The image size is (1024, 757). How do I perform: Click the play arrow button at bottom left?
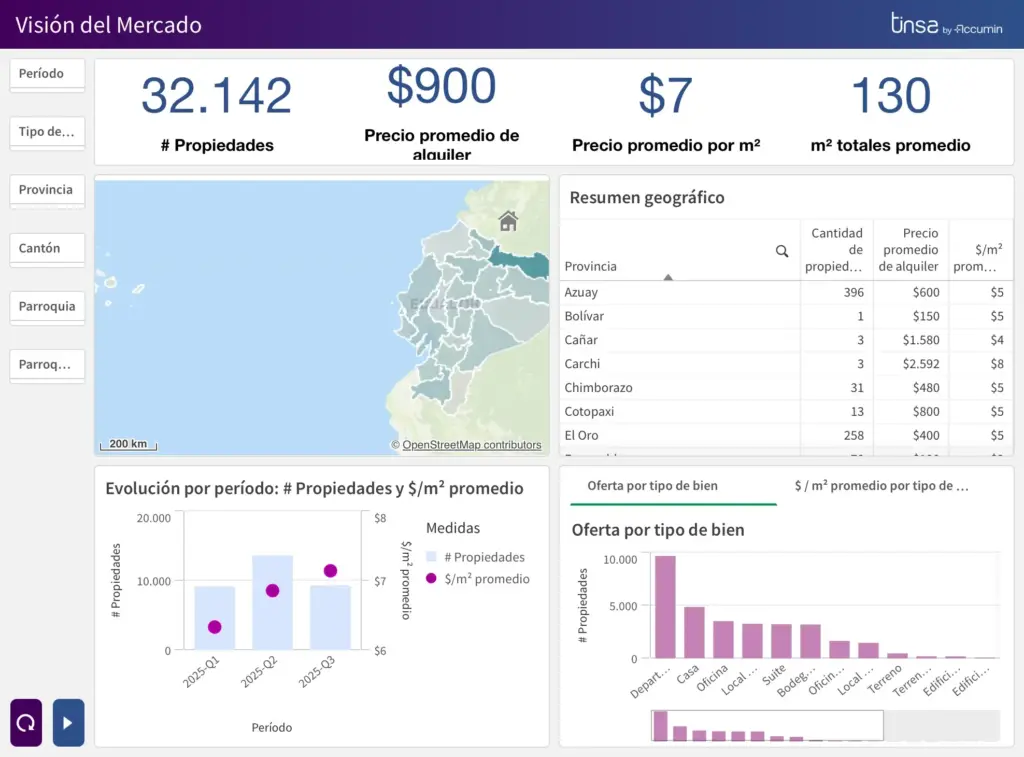tap(68, 722)
